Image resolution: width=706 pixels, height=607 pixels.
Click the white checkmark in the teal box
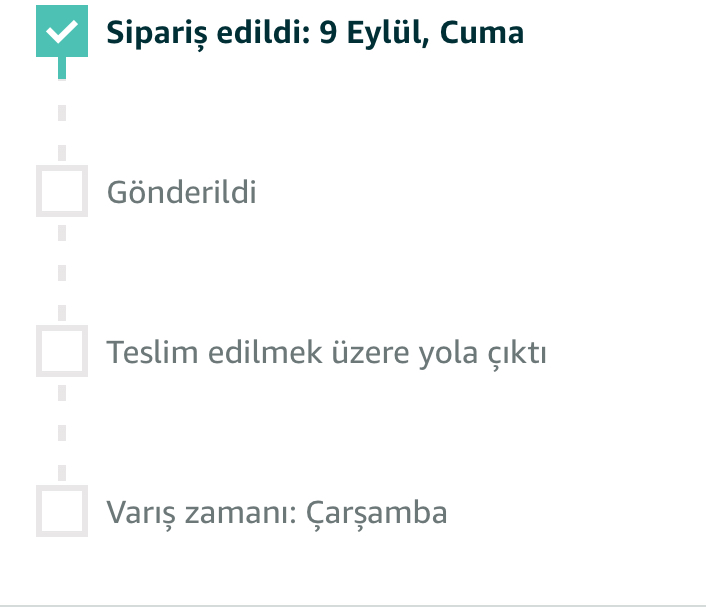(x=62, y=31)
